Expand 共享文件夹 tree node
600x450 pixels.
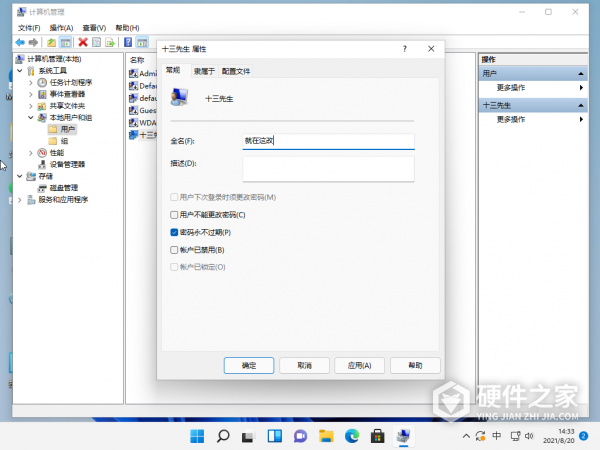[31, 106]
